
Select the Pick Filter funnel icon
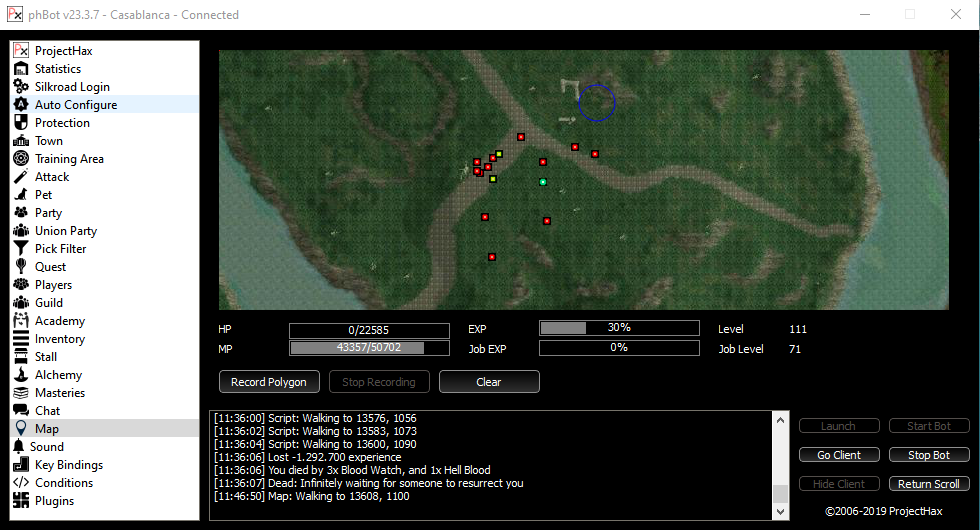tap(21, 249)
